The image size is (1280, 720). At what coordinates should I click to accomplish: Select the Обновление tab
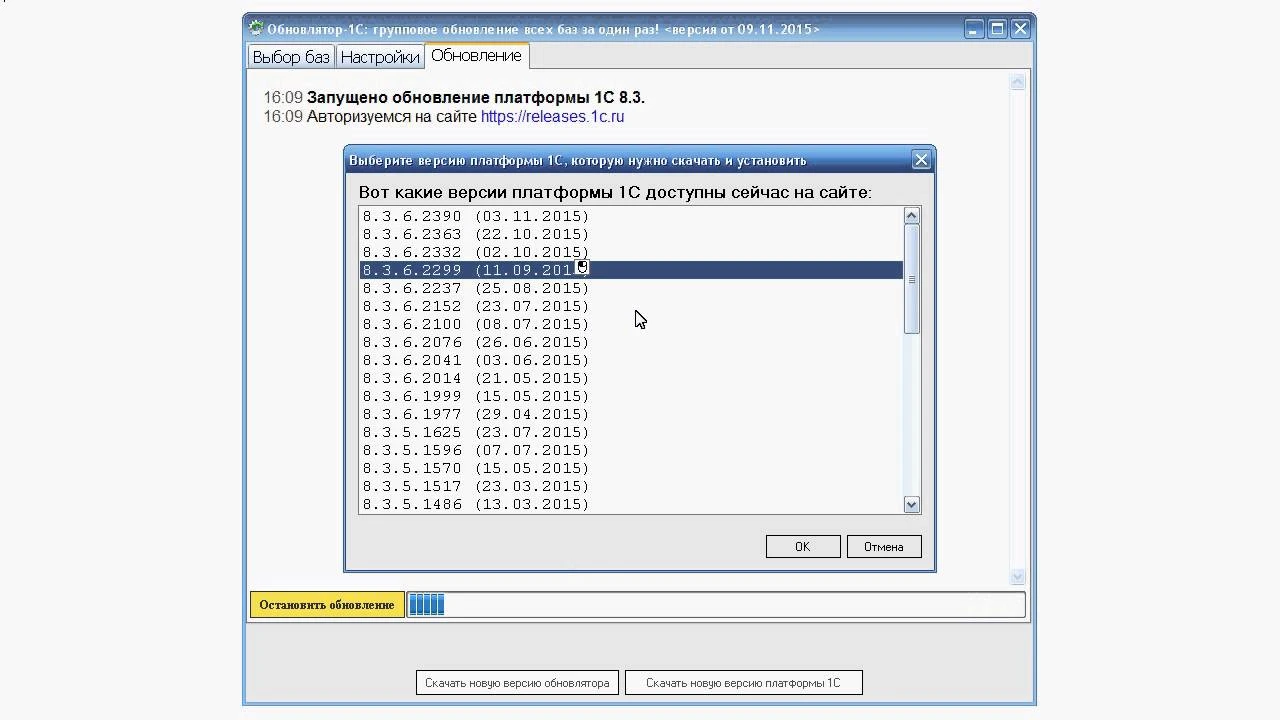(x=476, y=56)
